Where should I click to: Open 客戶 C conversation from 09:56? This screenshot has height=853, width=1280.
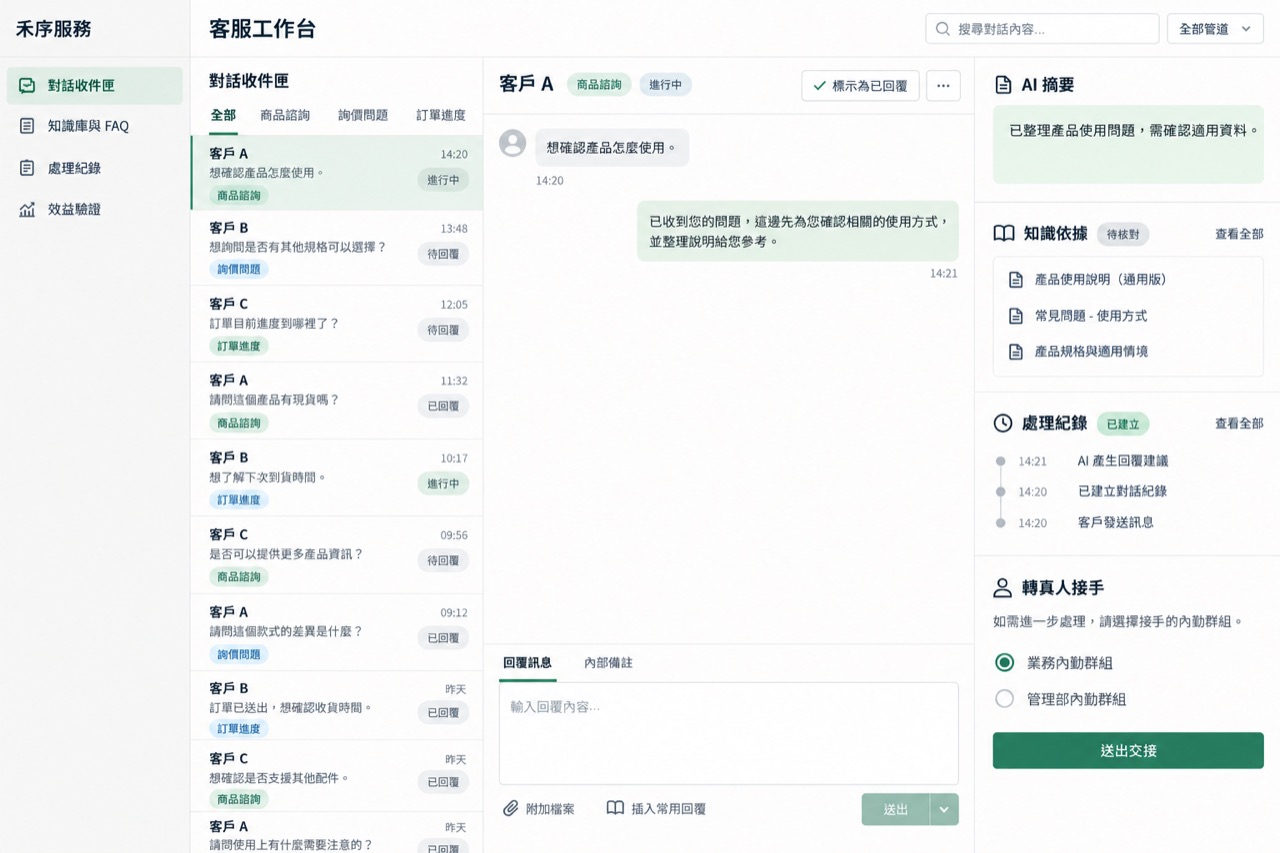337,555
